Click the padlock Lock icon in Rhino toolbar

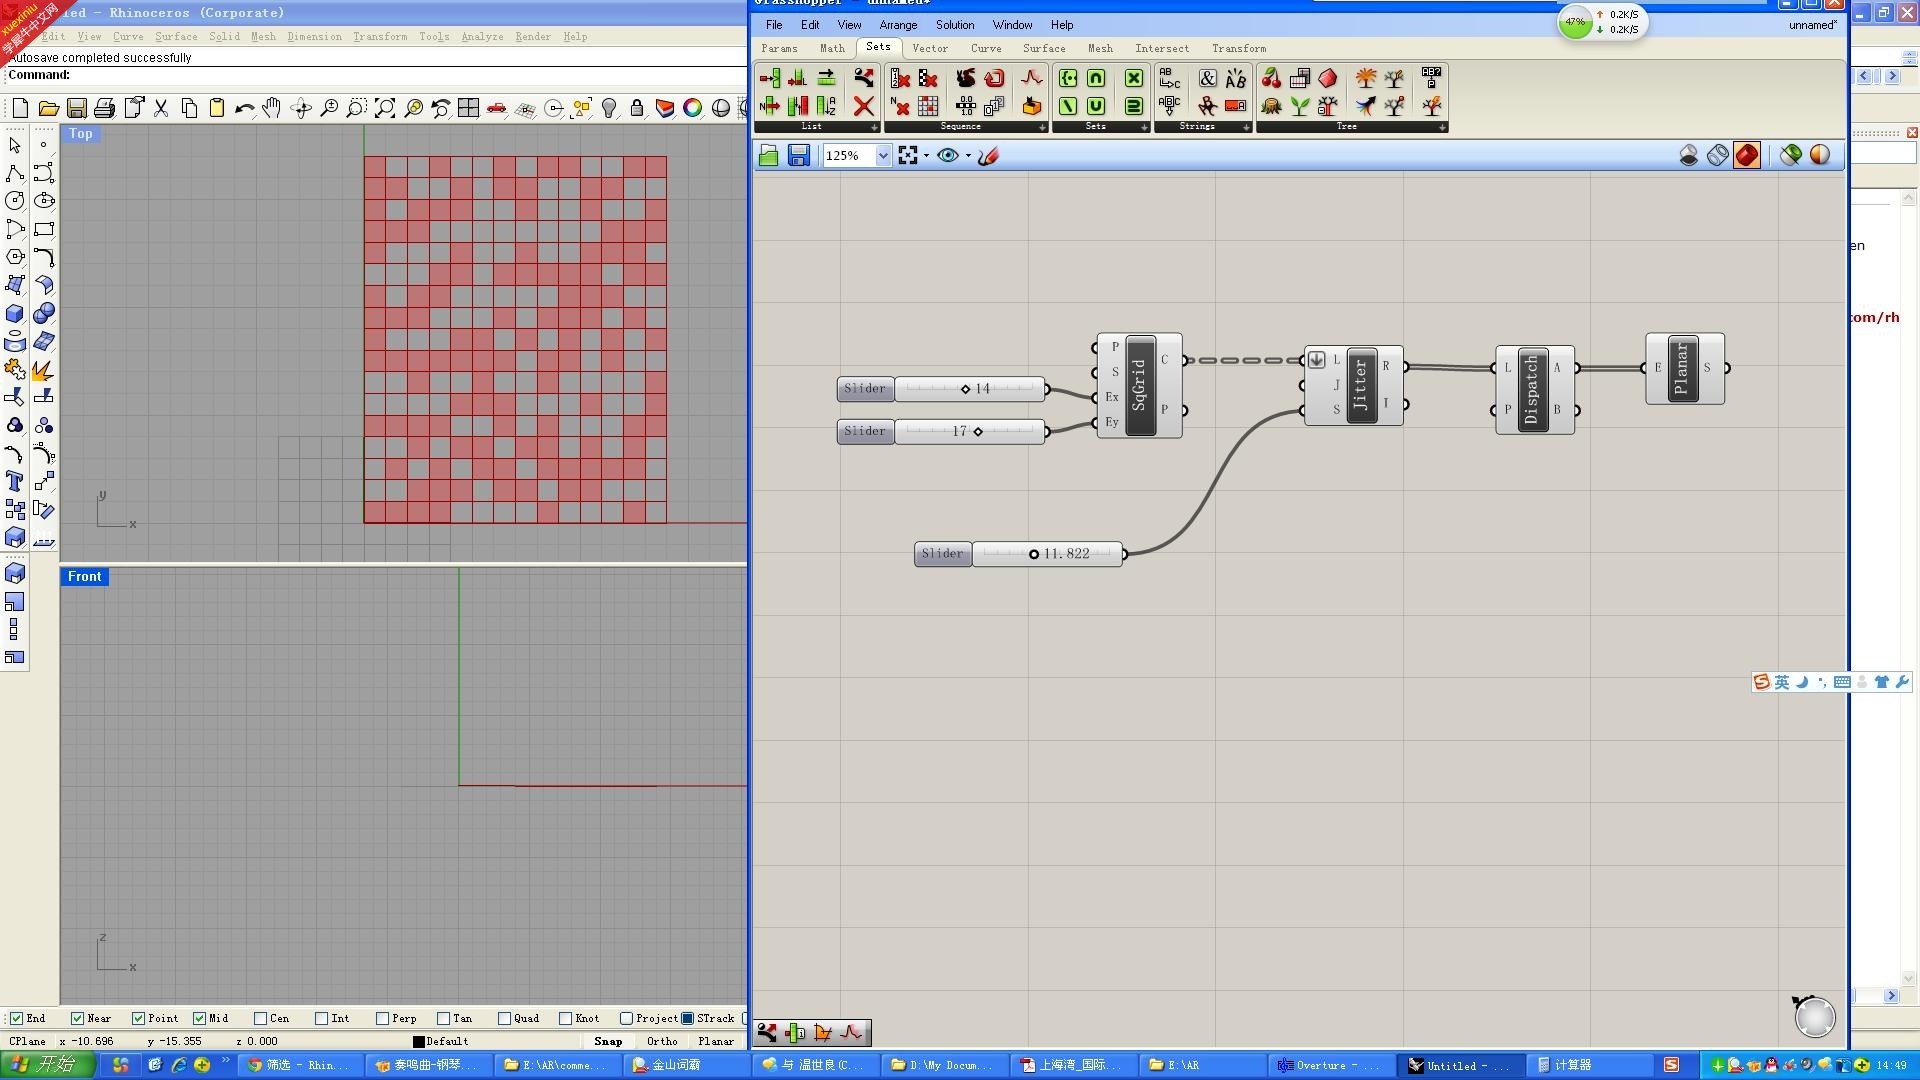636,108
